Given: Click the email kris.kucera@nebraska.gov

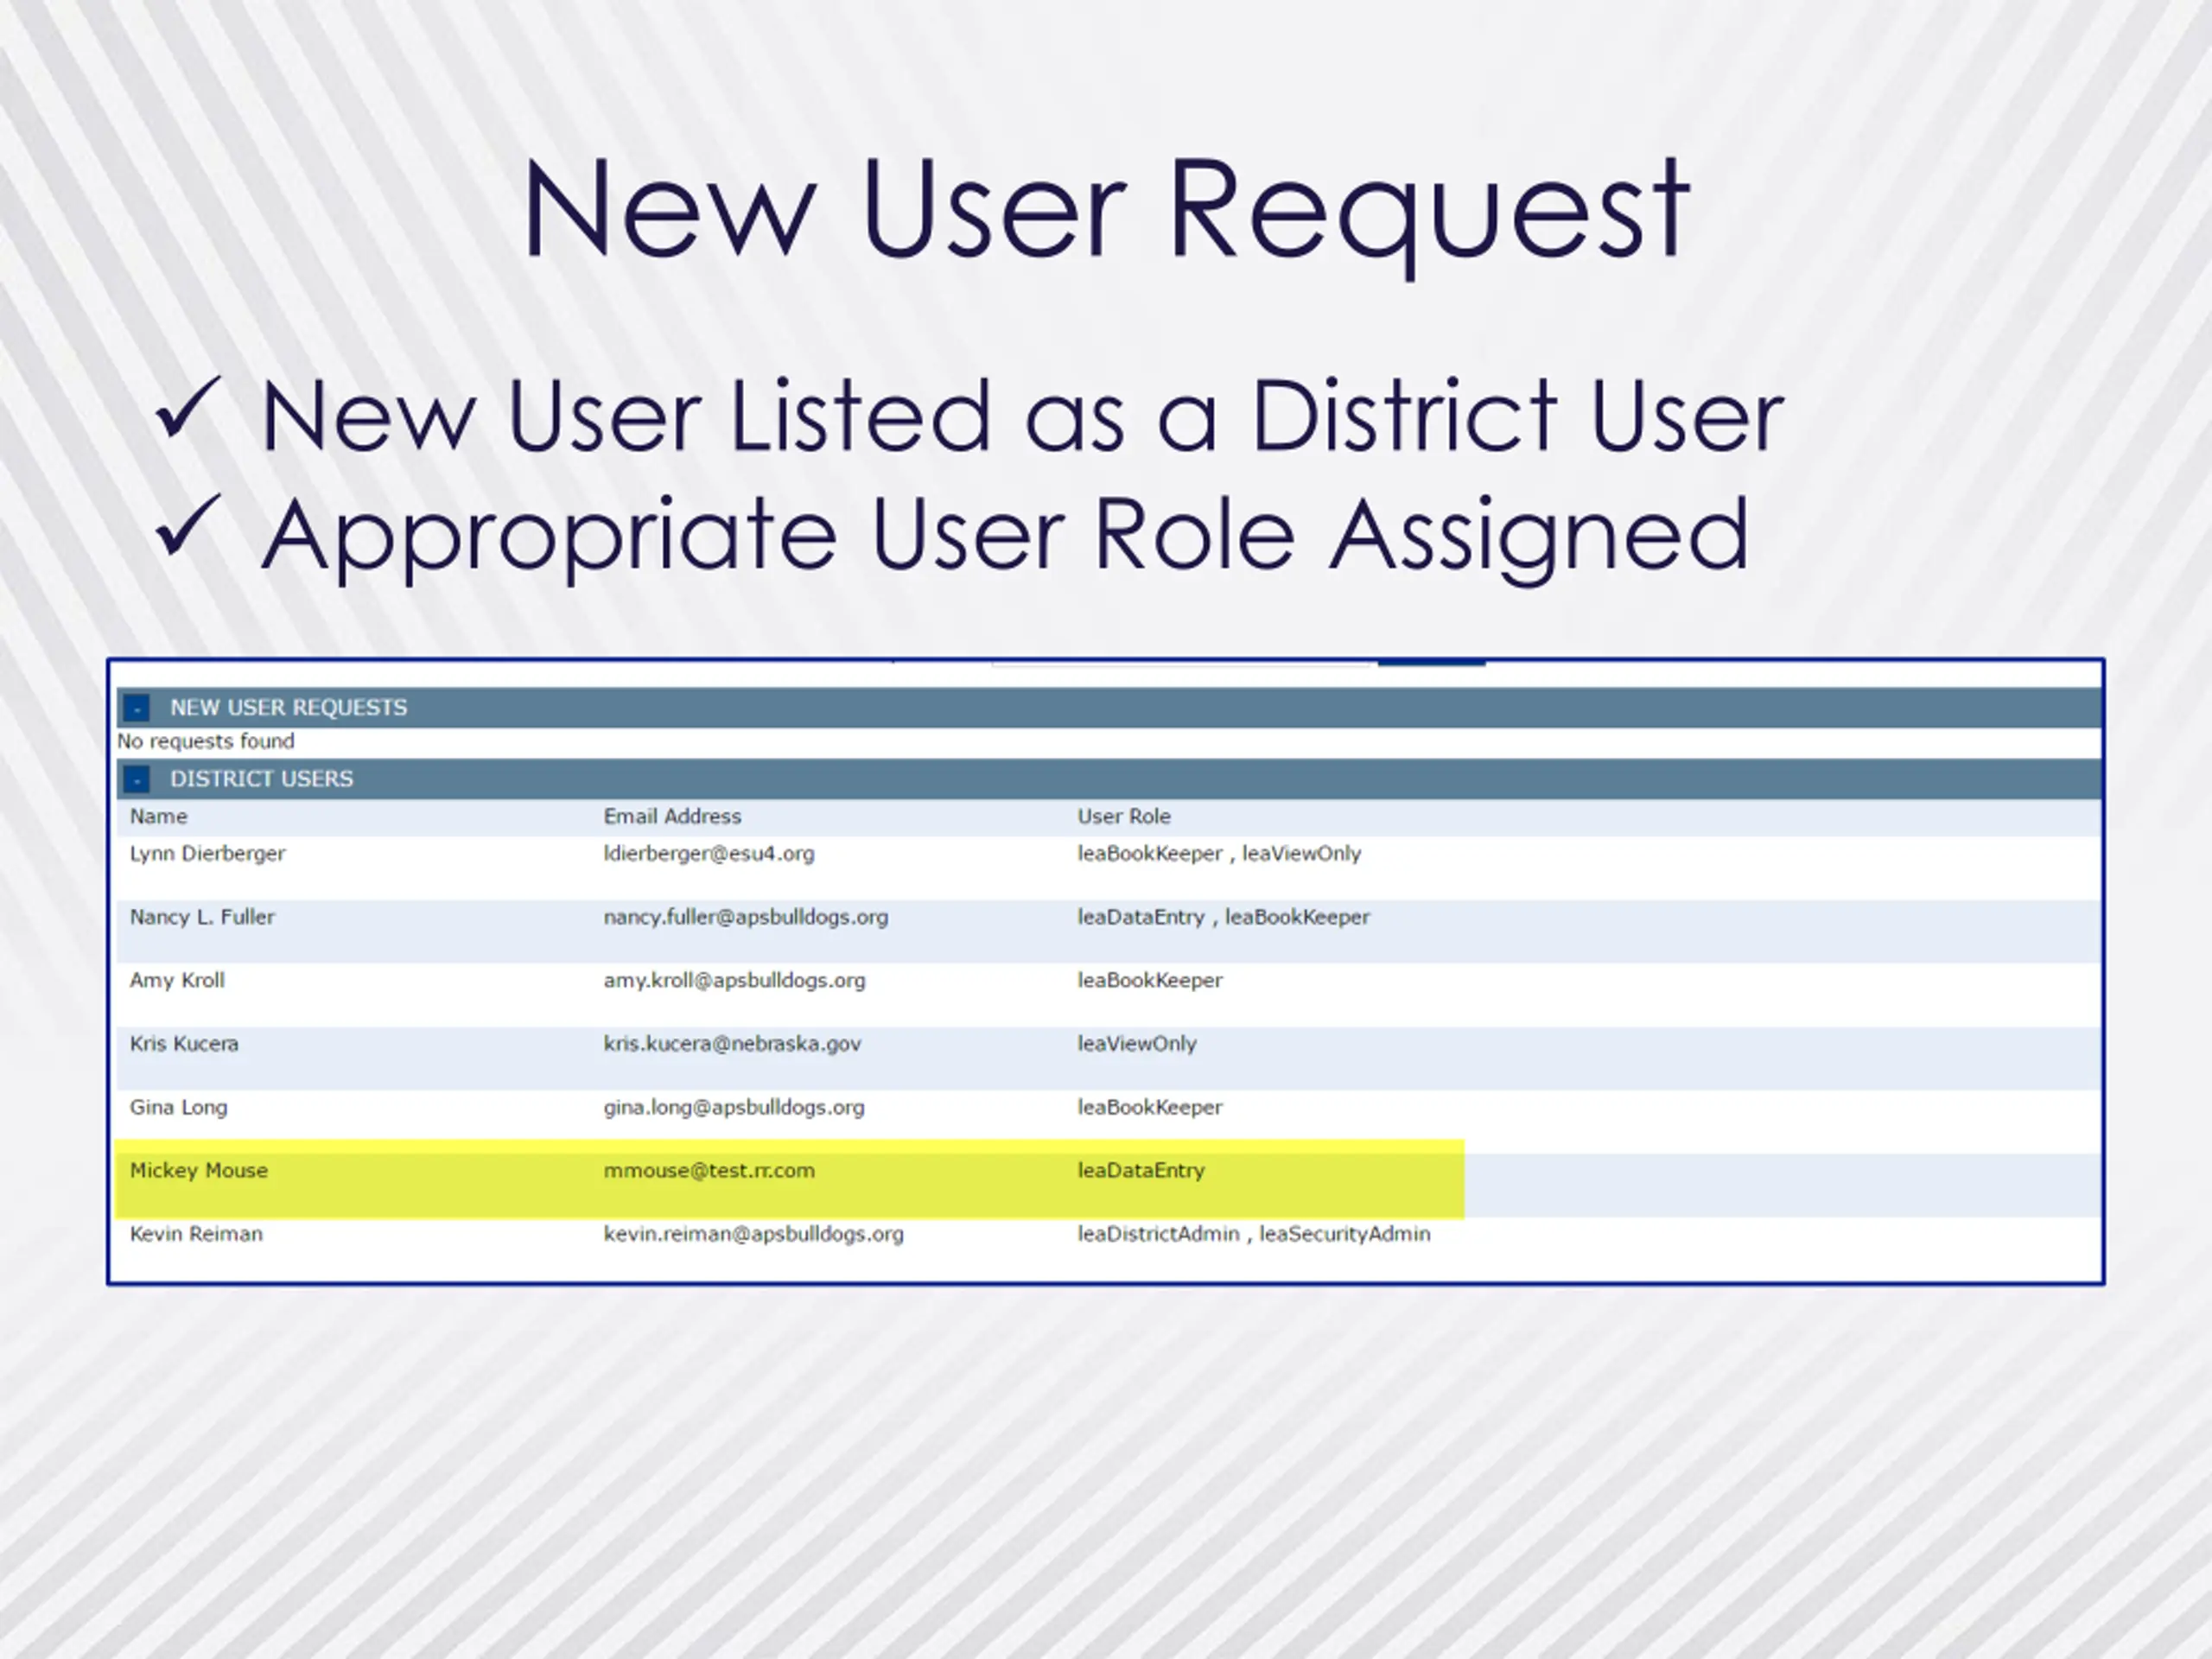Looking at the screenshot, I should (x=732, y=1044).
